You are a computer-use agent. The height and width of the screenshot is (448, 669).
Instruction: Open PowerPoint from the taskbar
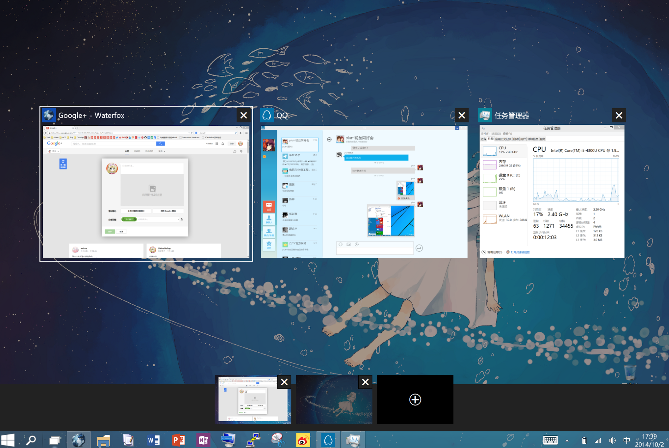point(178,440)
